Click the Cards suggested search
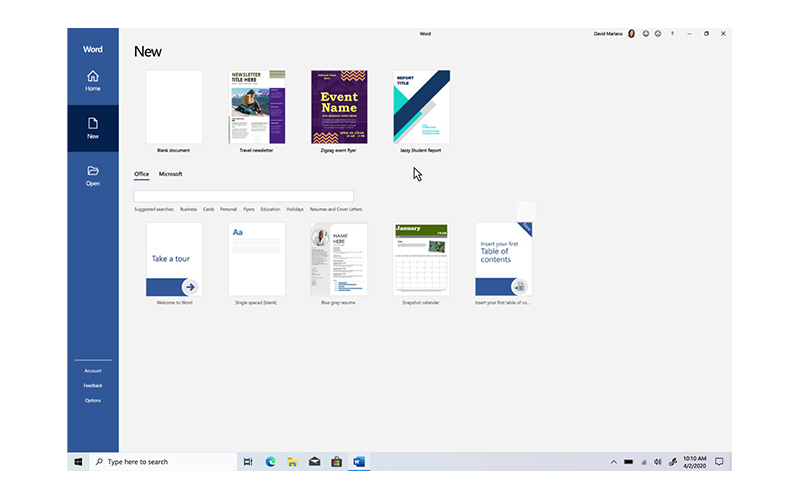Viewport: 800px width, 500px height. coord(208,209)
